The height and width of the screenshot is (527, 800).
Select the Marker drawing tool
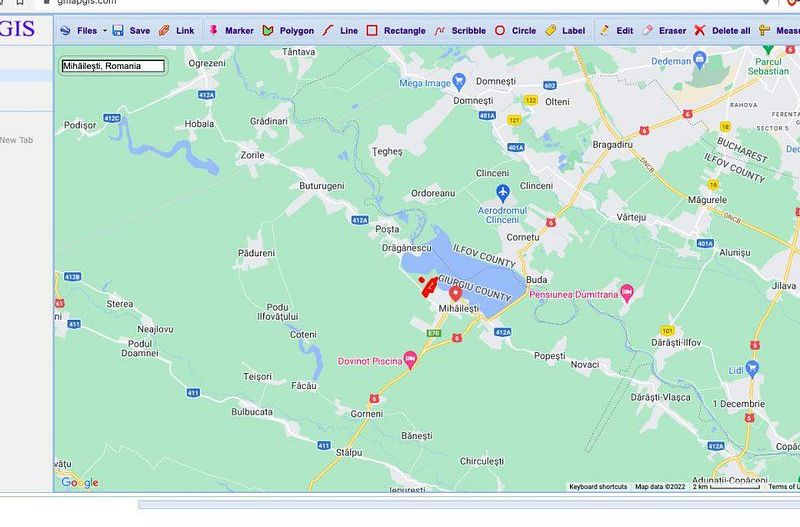(x=231, y=31)
